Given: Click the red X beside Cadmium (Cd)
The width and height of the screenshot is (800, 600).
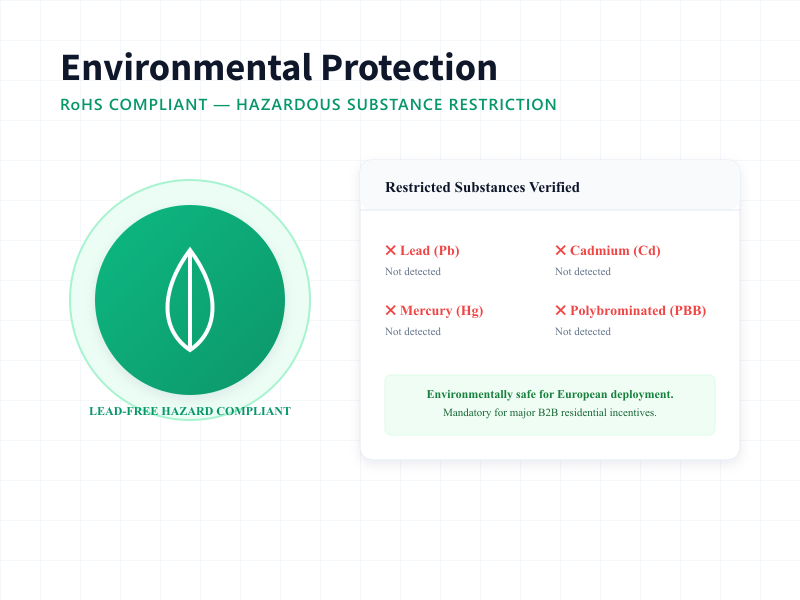Looking at the screenshot, I should point(561,250).
